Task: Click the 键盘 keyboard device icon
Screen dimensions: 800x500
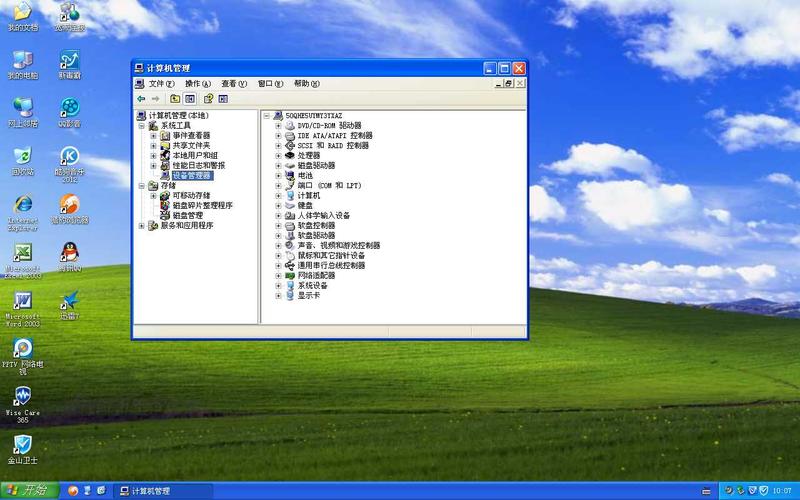Action: coord(290,206)
